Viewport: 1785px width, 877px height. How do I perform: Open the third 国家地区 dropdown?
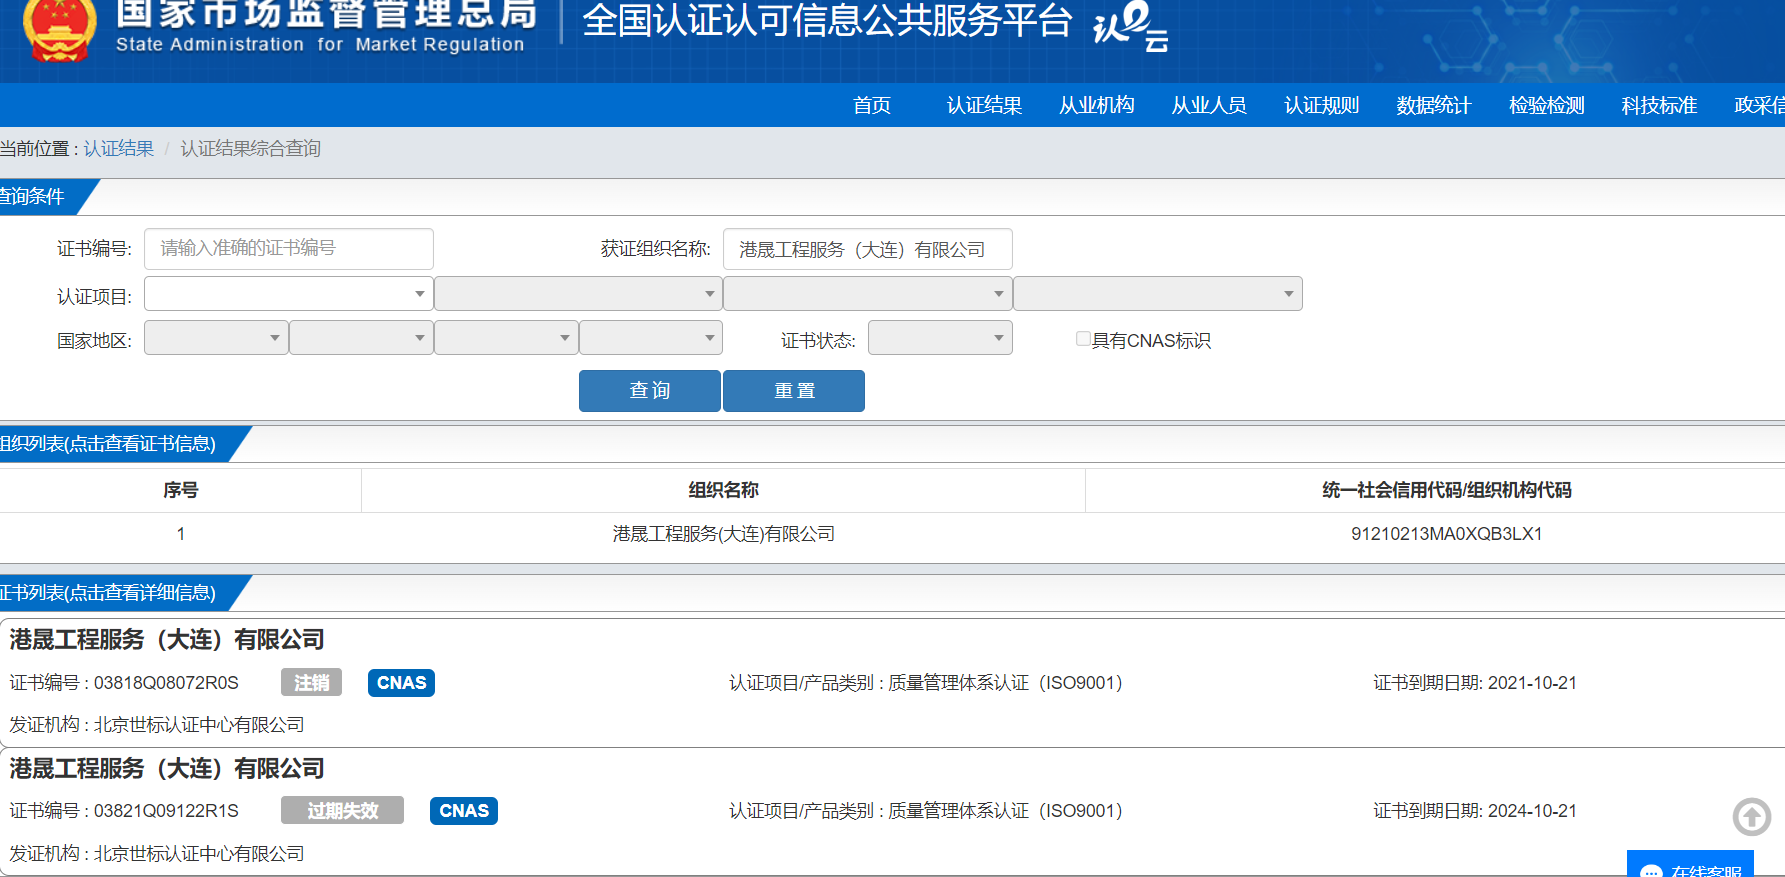[x=506, y=338]
